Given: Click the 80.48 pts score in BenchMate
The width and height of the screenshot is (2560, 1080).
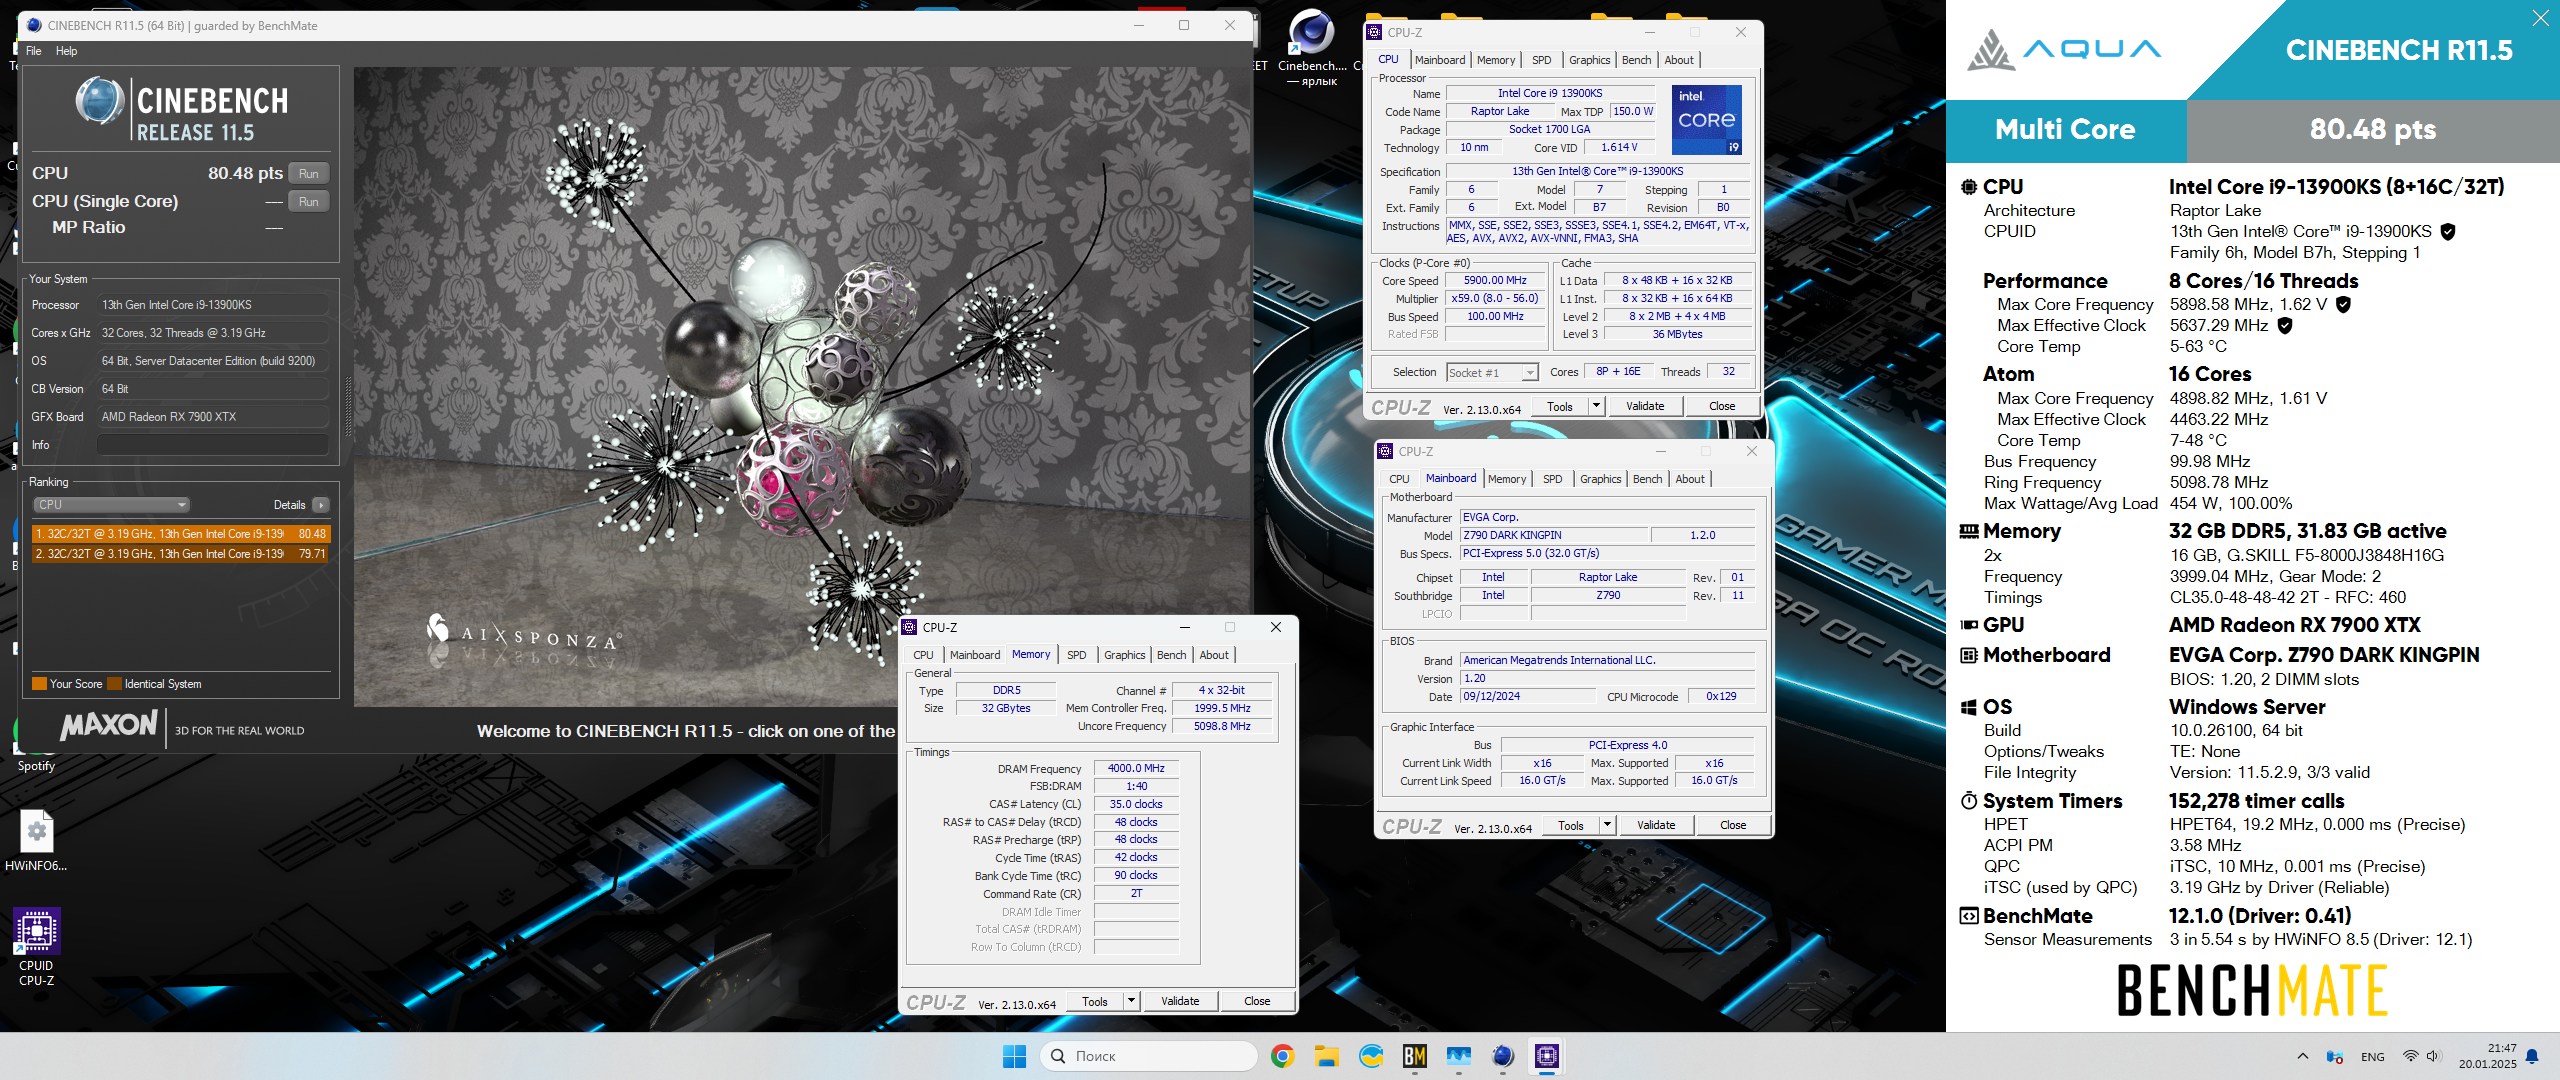Looking at the screenshot, I should point(2372,129).
